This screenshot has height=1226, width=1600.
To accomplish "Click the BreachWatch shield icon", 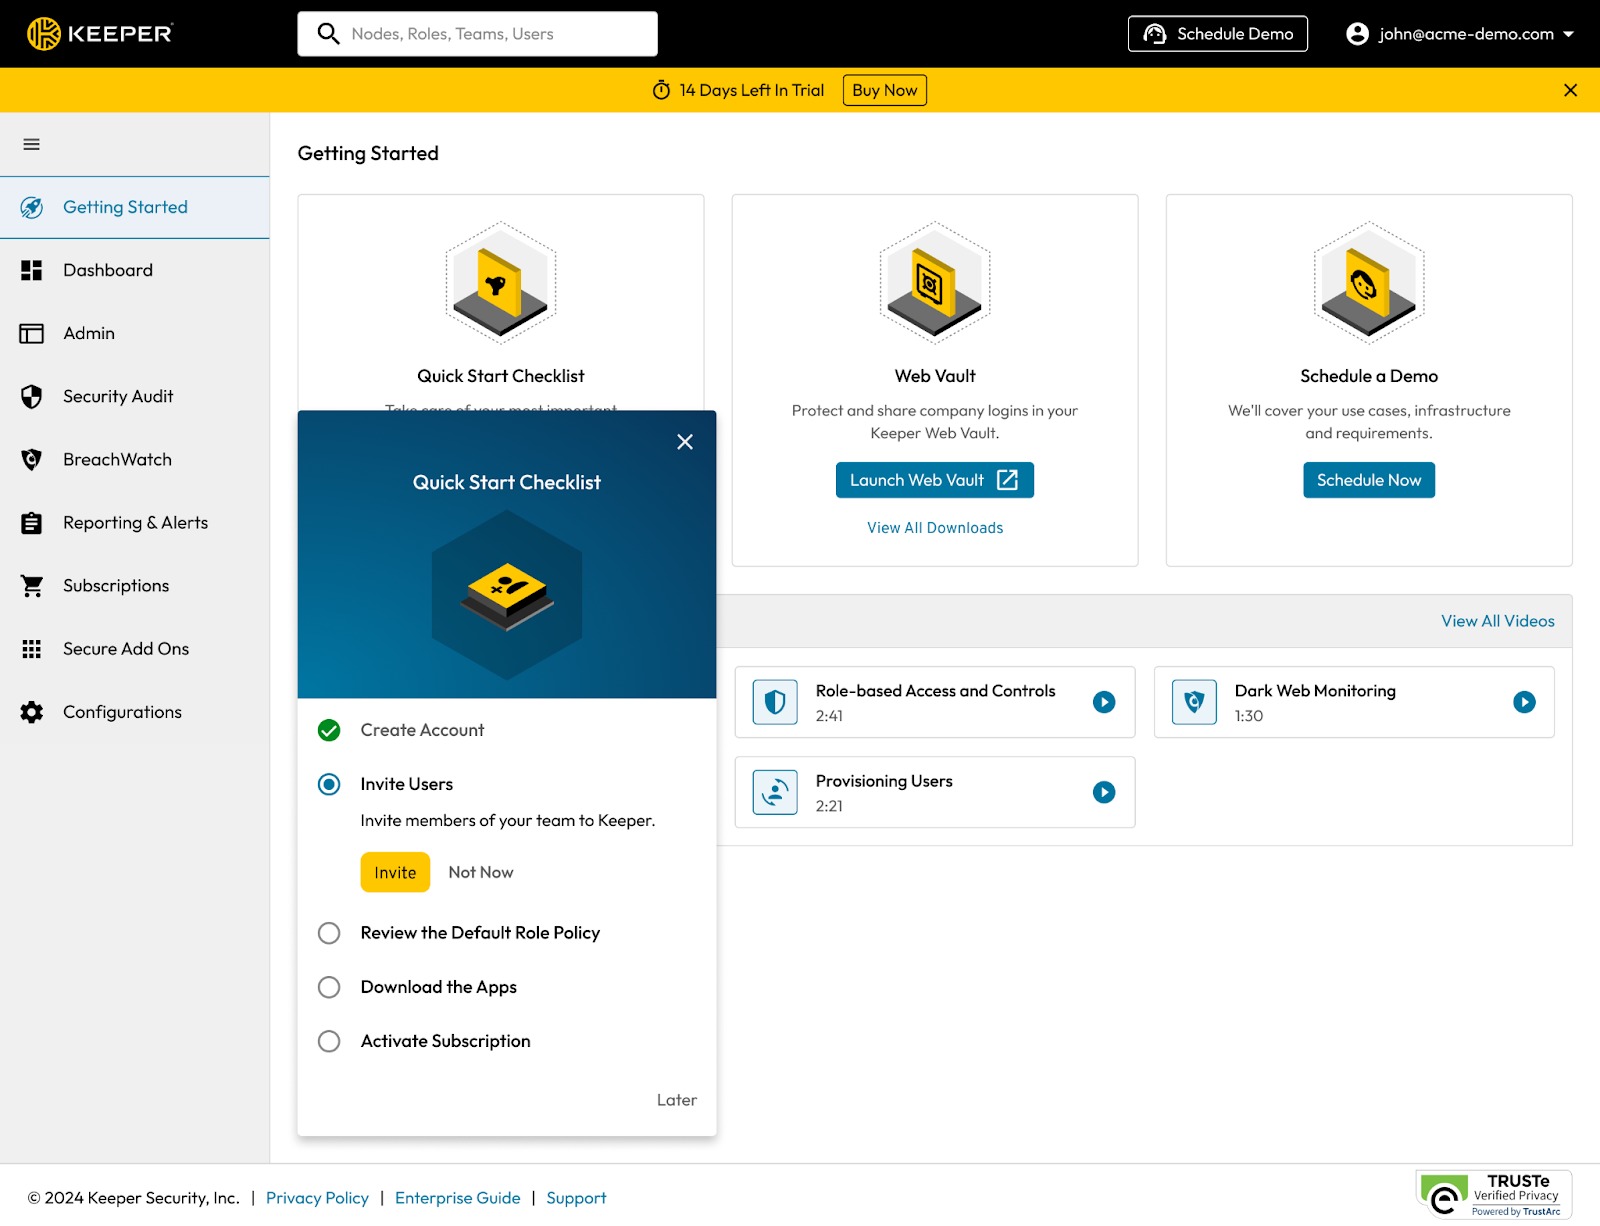I will pyautogui.click(x=32, y=460).
